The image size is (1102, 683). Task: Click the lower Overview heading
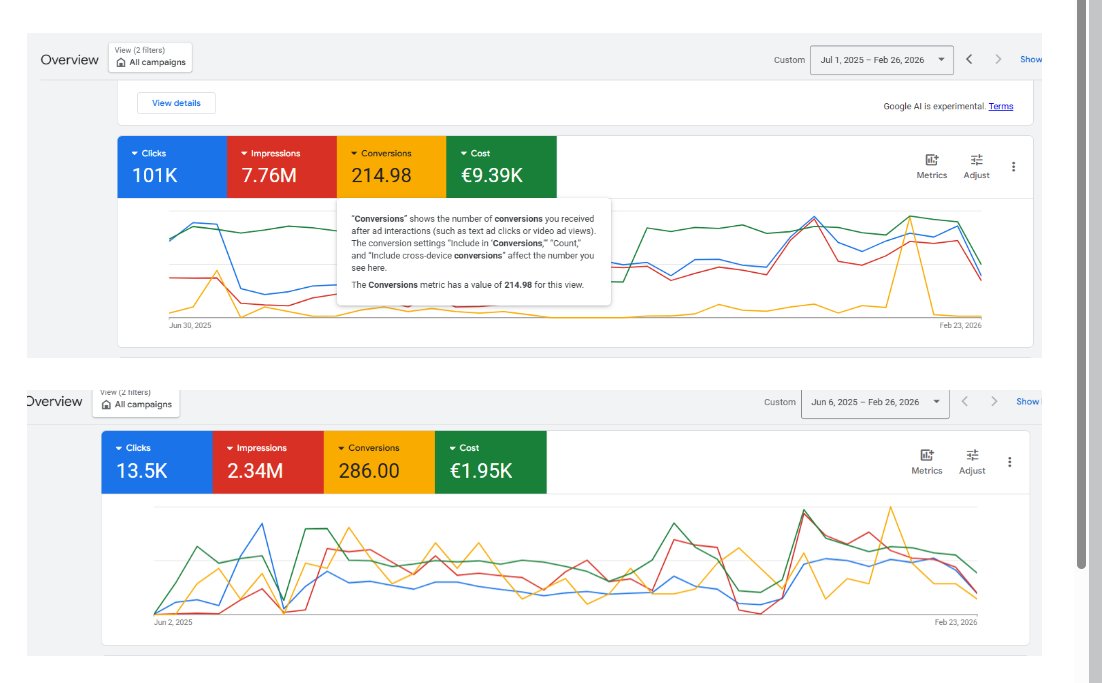54,401
